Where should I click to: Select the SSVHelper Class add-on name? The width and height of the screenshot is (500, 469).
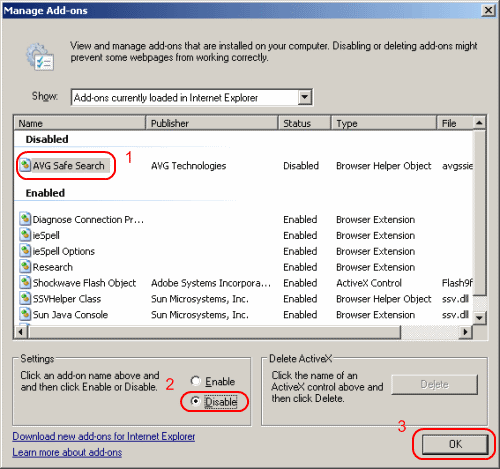point(67,299)
